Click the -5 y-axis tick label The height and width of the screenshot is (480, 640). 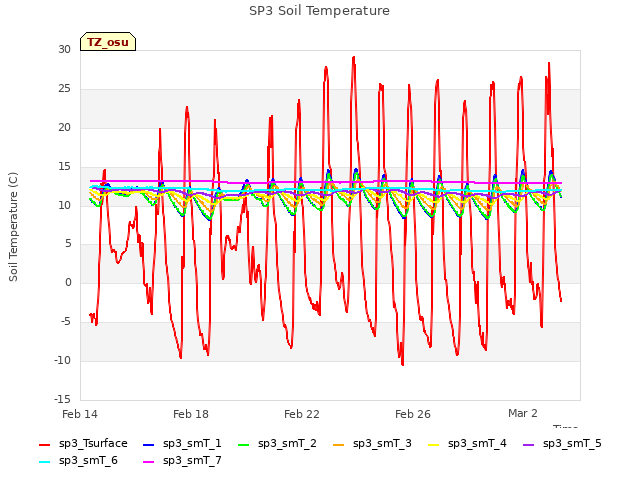pos(66,322)
